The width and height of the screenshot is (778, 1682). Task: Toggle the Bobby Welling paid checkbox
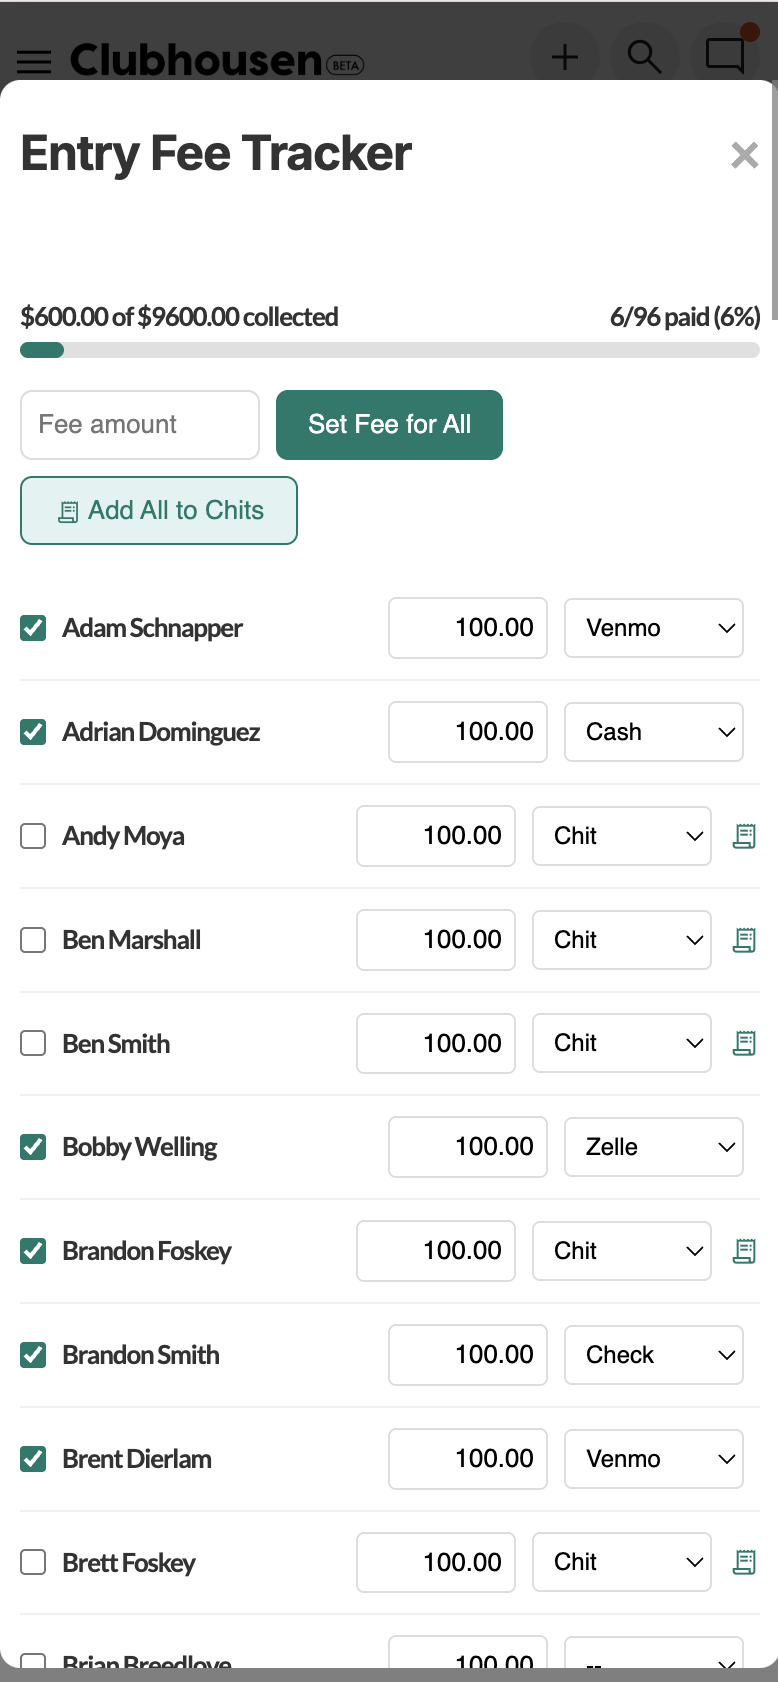(33, 1147)
